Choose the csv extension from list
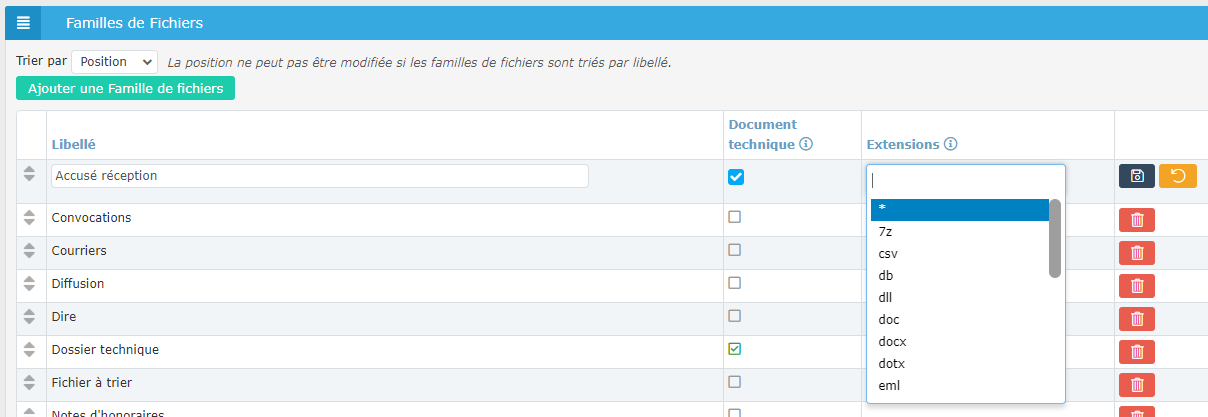 tap(888, 253)
